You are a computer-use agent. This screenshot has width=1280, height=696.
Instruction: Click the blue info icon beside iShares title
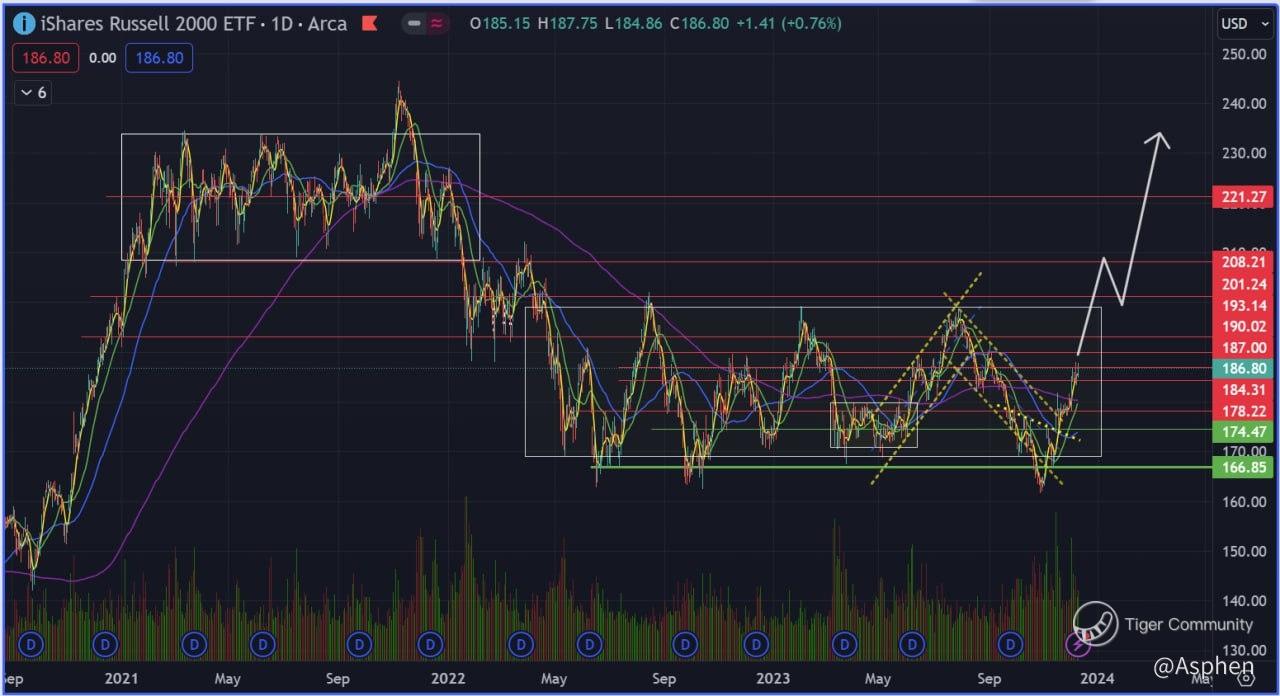tap(25, 23)
